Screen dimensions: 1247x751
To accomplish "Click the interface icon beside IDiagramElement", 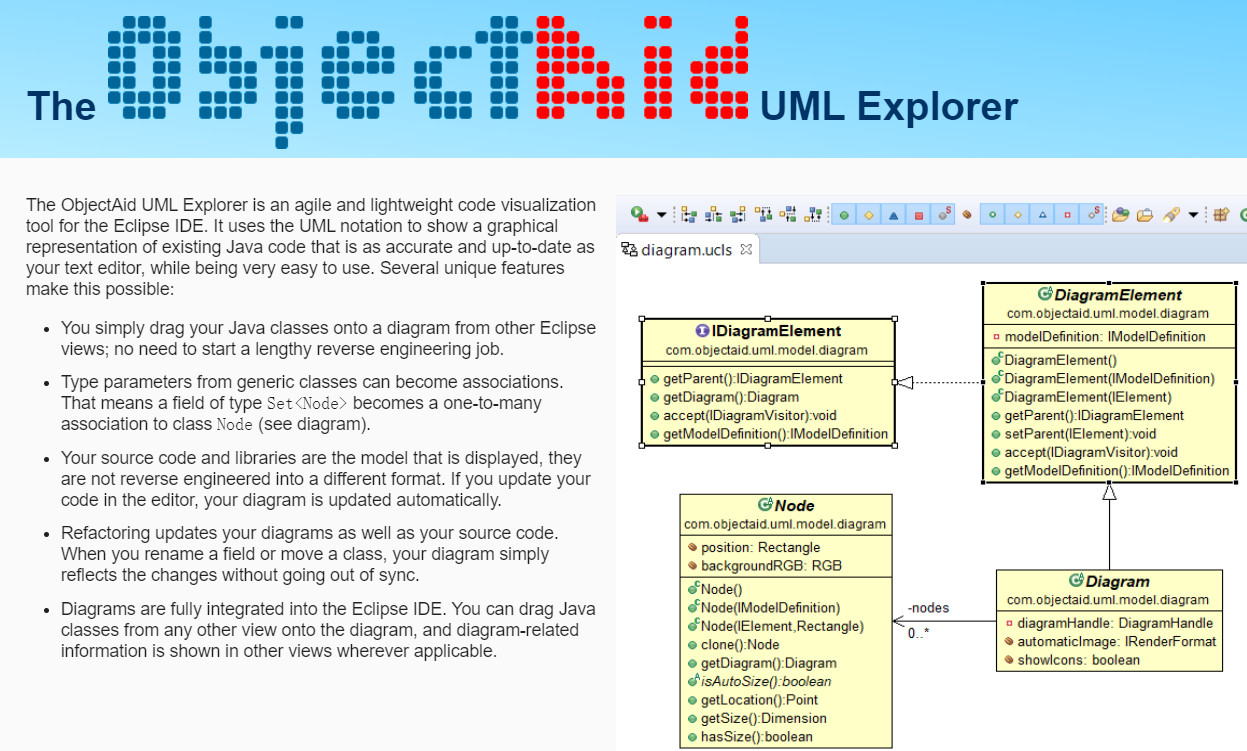I will 702,331.
